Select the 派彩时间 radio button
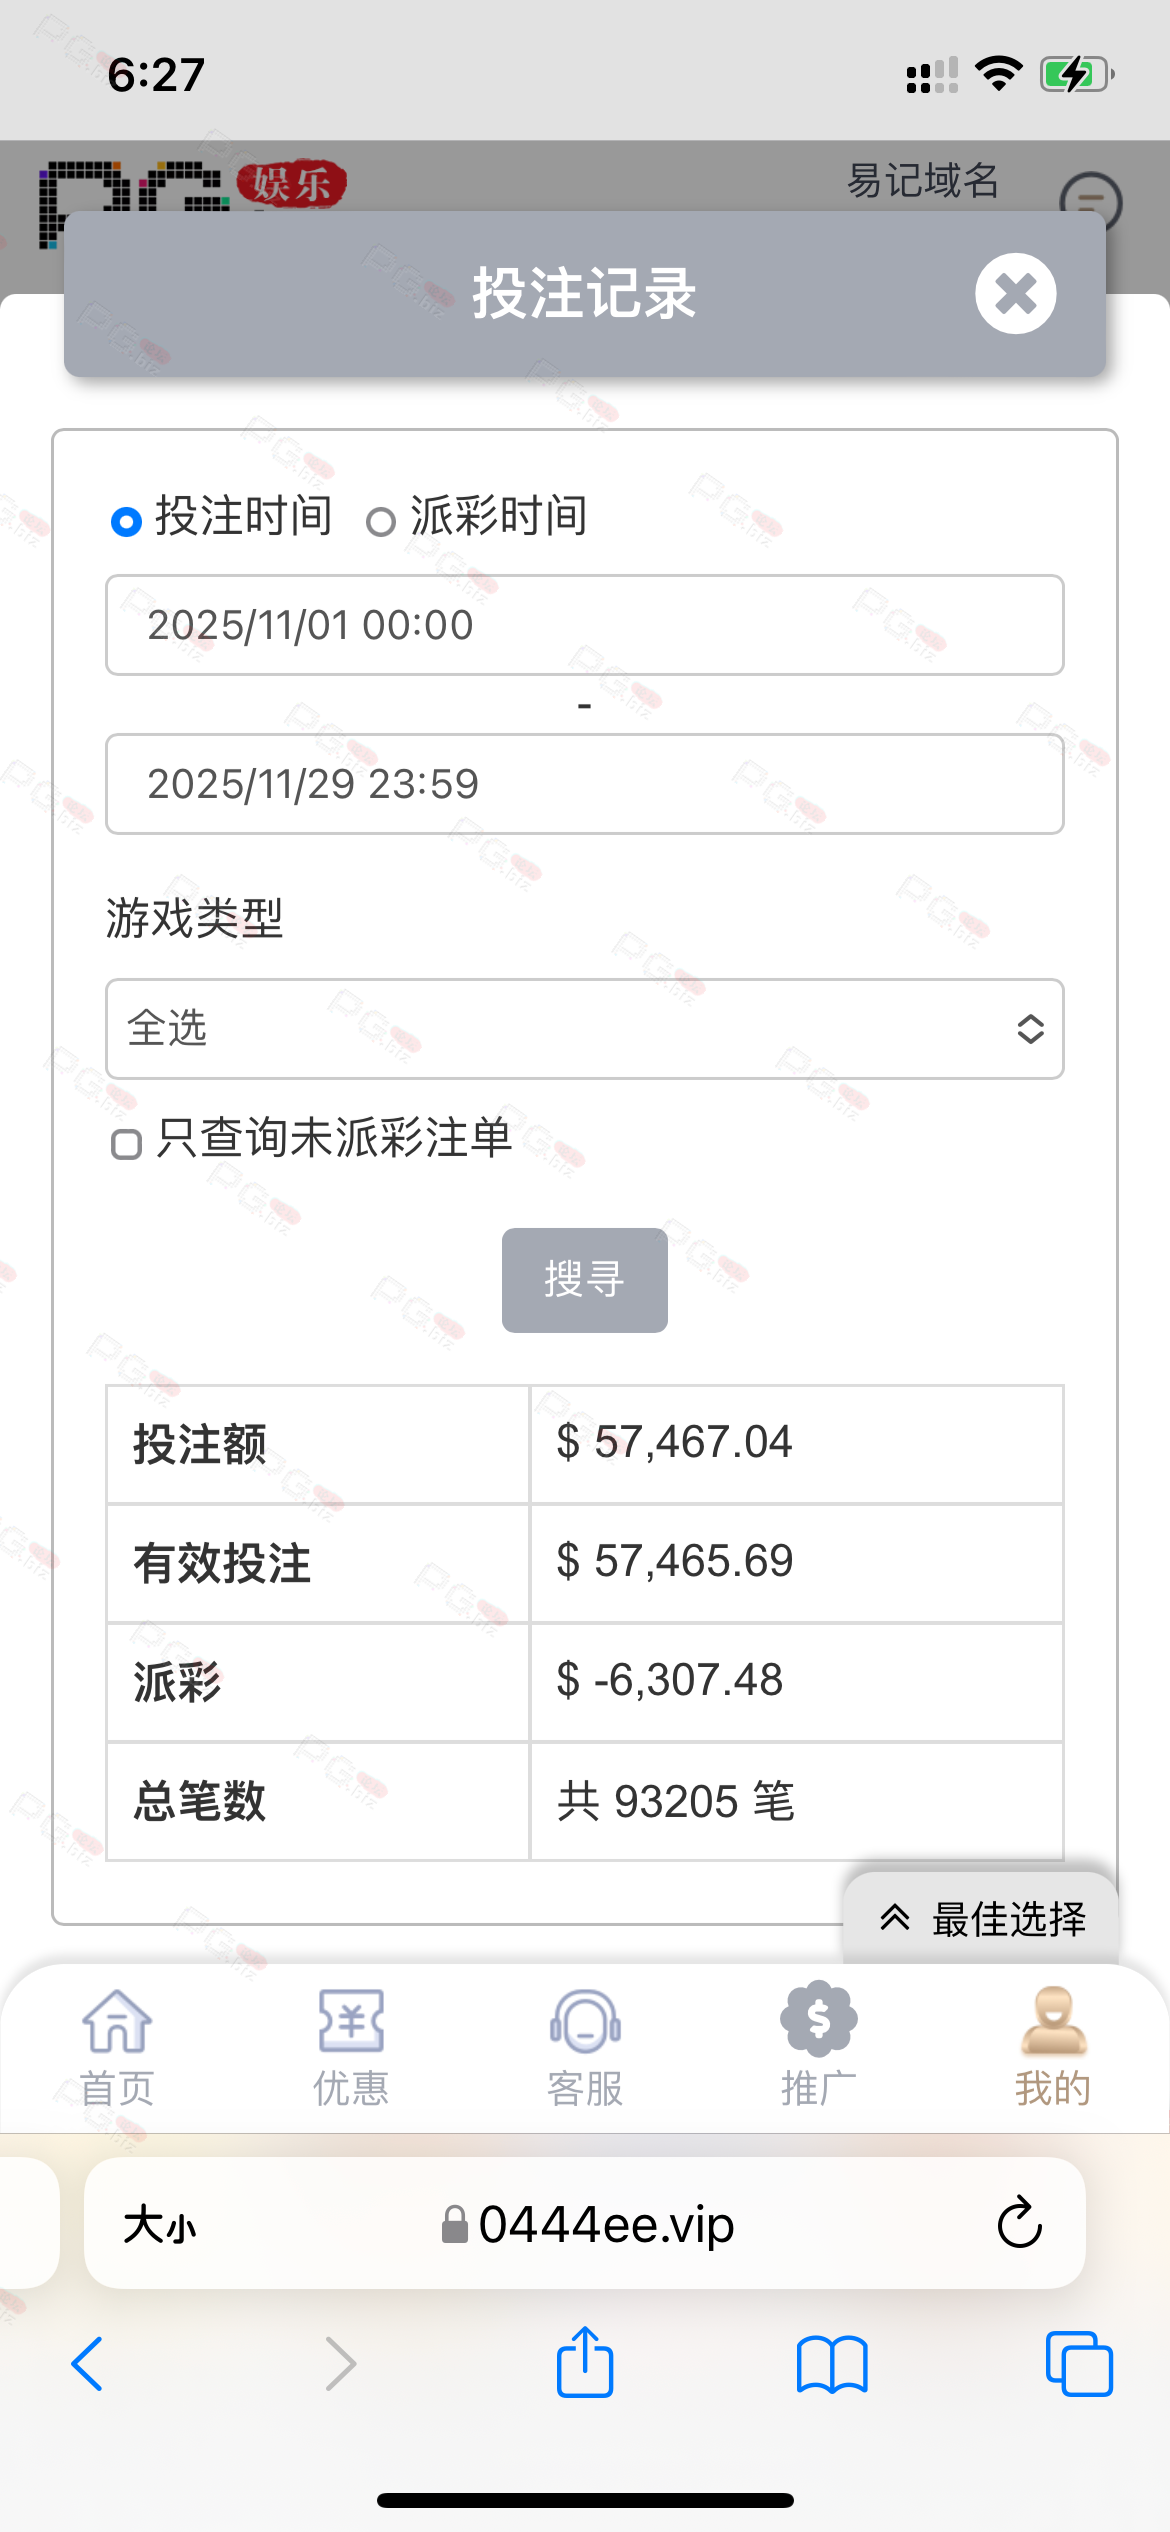 point(380,521)
